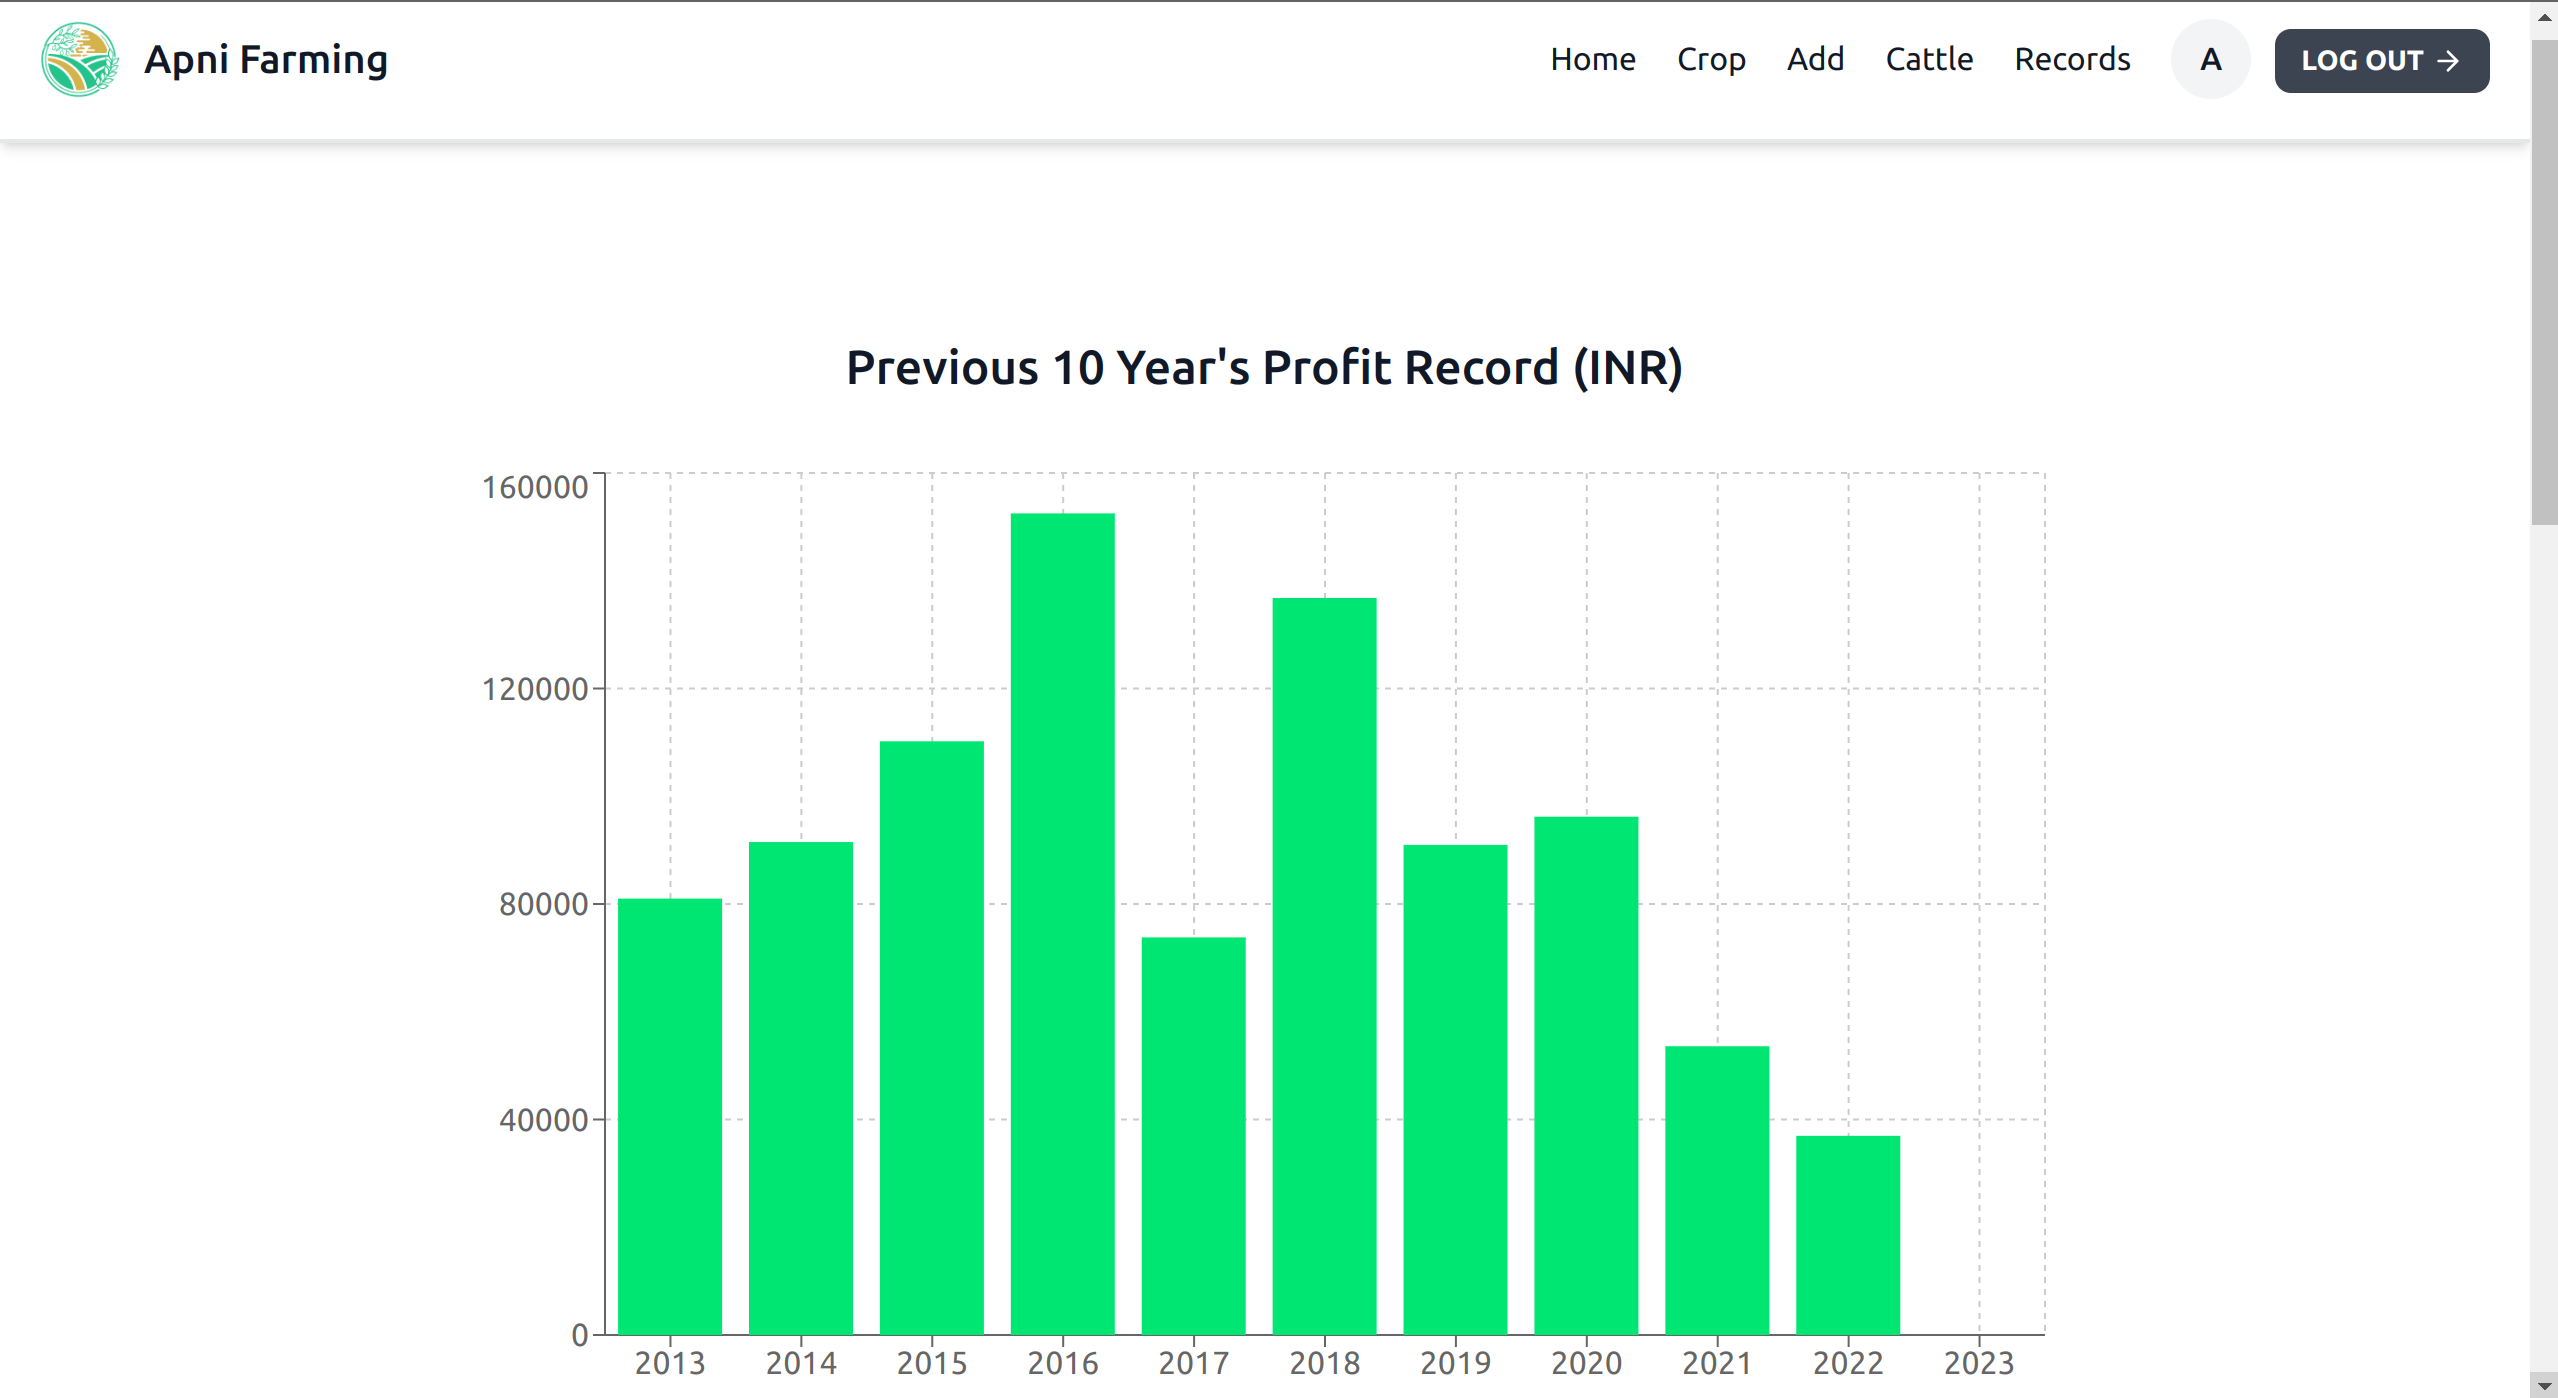This screenshot has width=2558, height=1398.
Task: Click the Apni Farming brand title
Action: [x=266, y=60]
